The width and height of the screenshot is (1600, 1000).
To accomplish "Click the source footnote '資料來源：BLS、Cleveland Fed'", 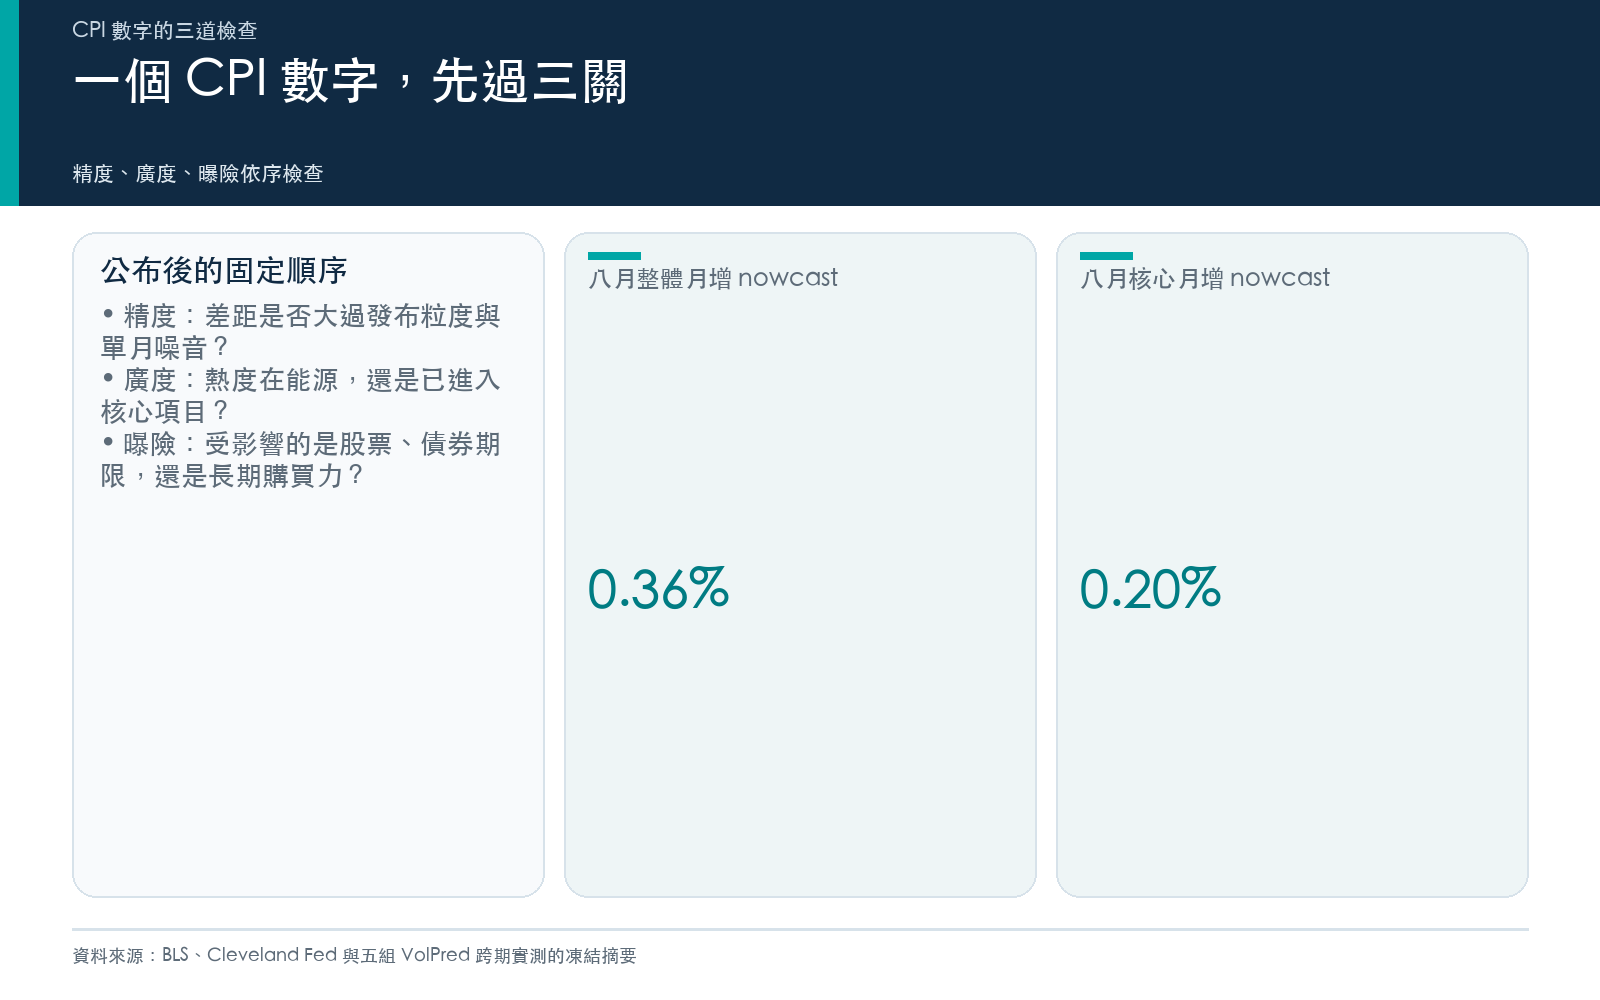I will tap(354, 955).
